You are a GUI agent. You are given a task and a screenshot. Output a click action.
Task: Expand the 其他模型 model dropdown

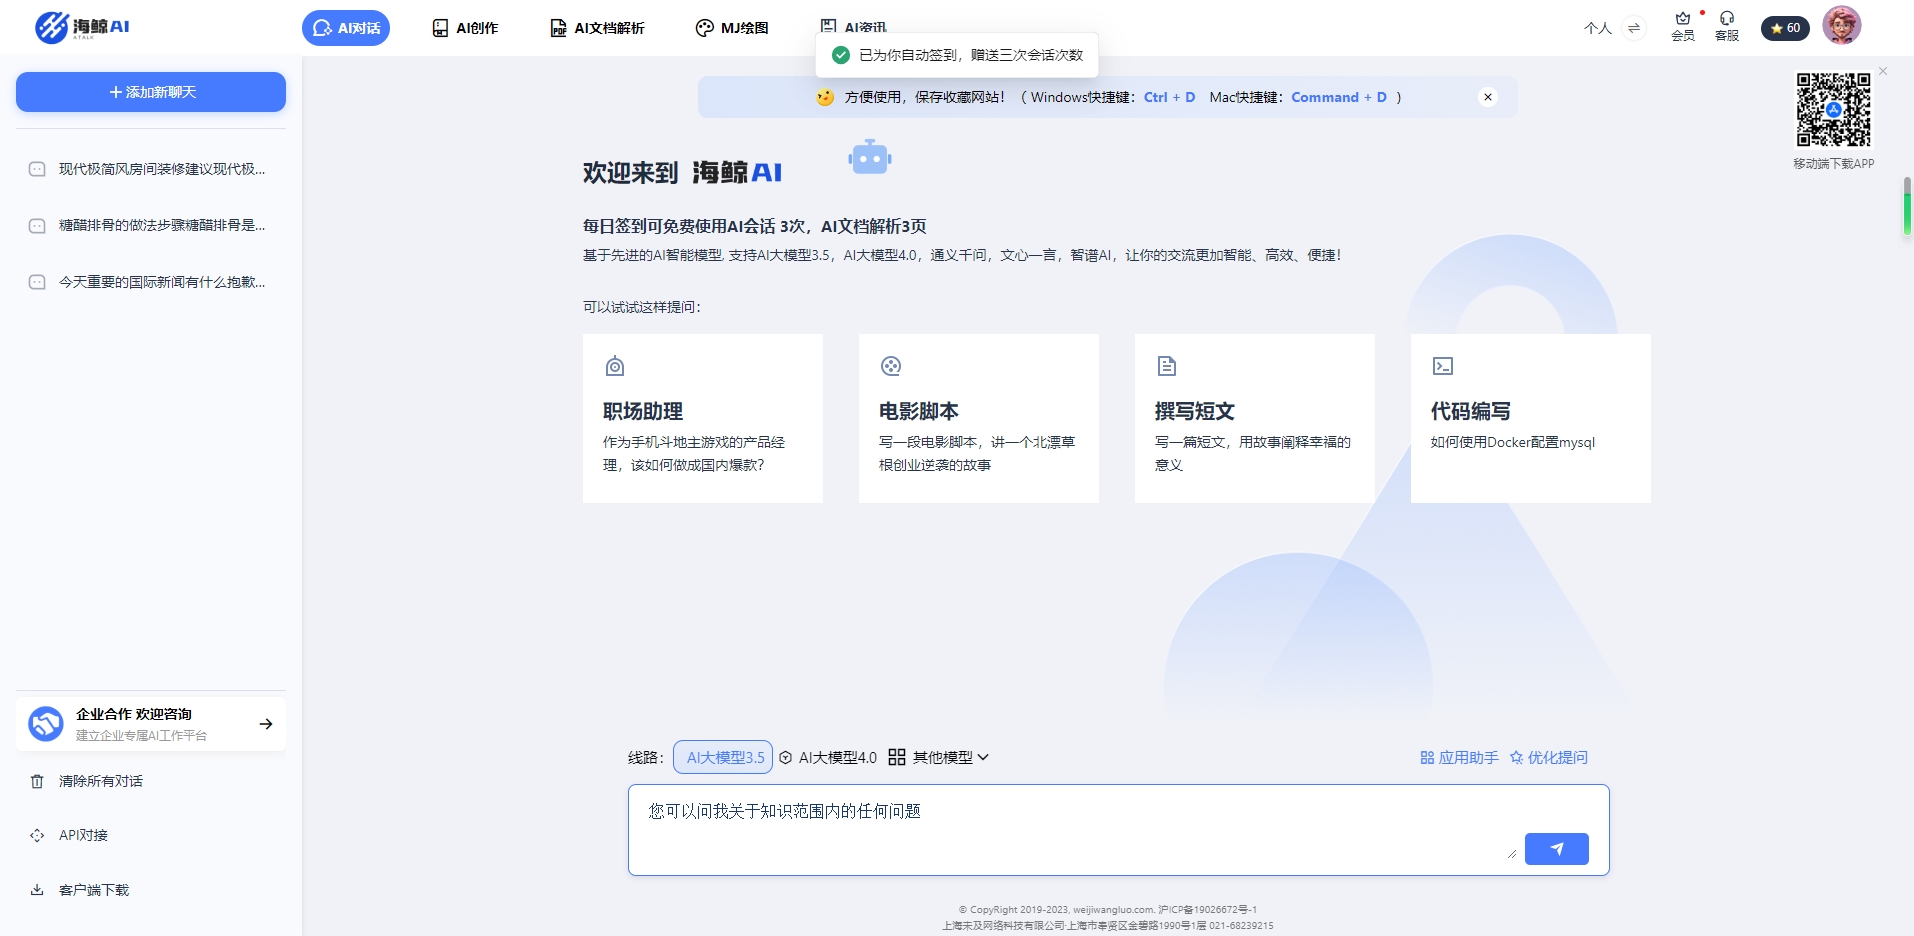[x=943, y=757]
